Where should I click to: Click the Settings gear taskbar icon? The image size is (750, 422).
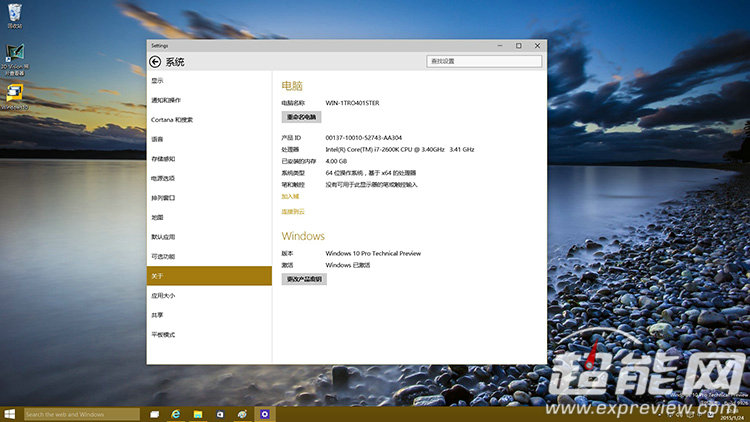pos(265,413)
